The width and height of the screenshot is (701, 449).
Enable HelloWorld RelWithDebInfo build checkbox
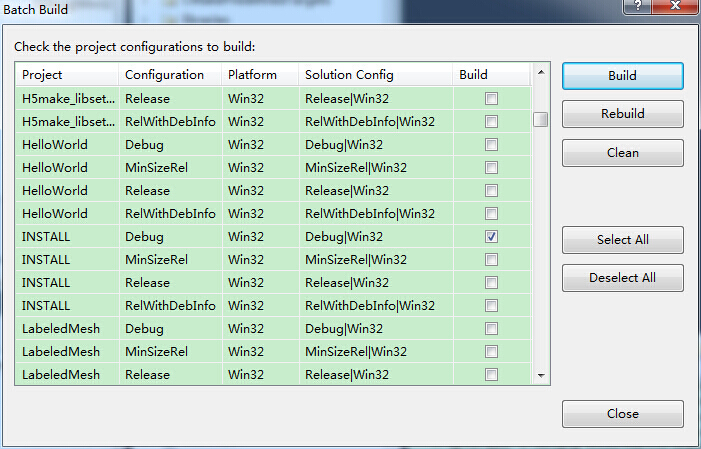(491, 214)
